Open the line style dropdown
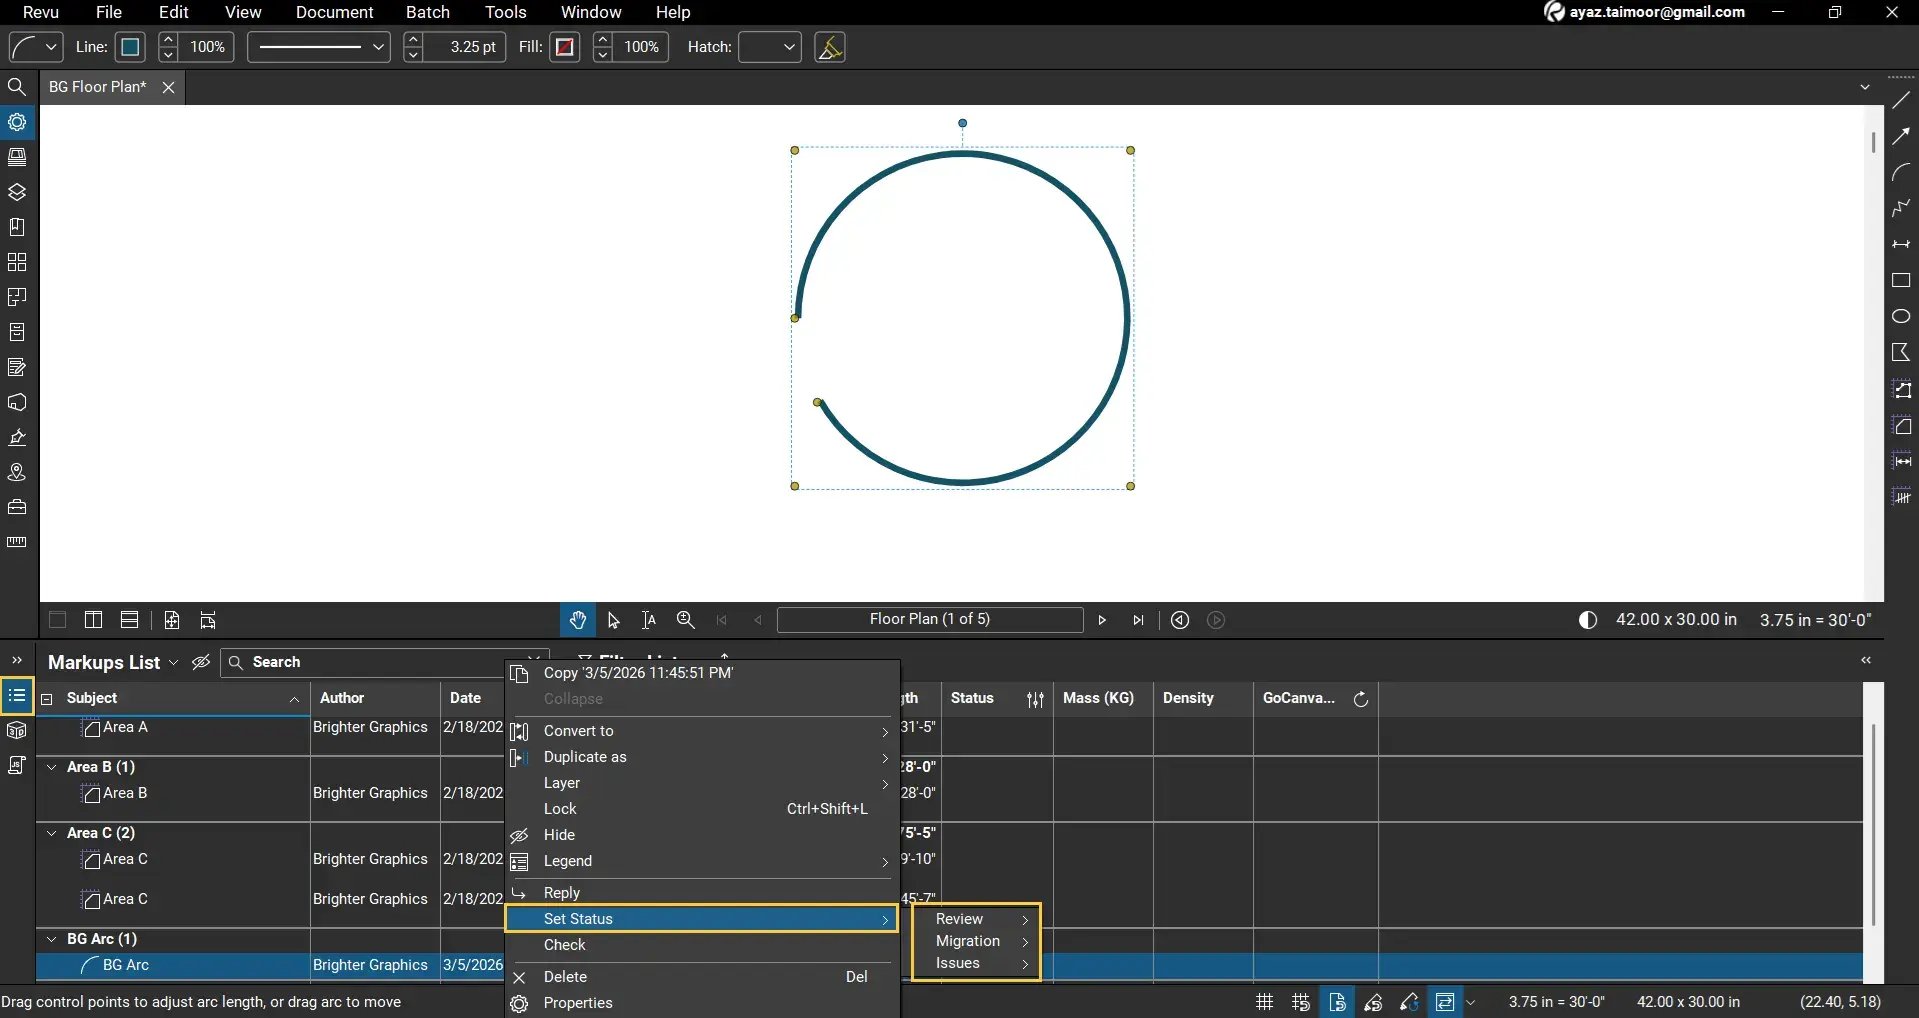Screen dimensions: 1919x1018 tap(317, 47)
